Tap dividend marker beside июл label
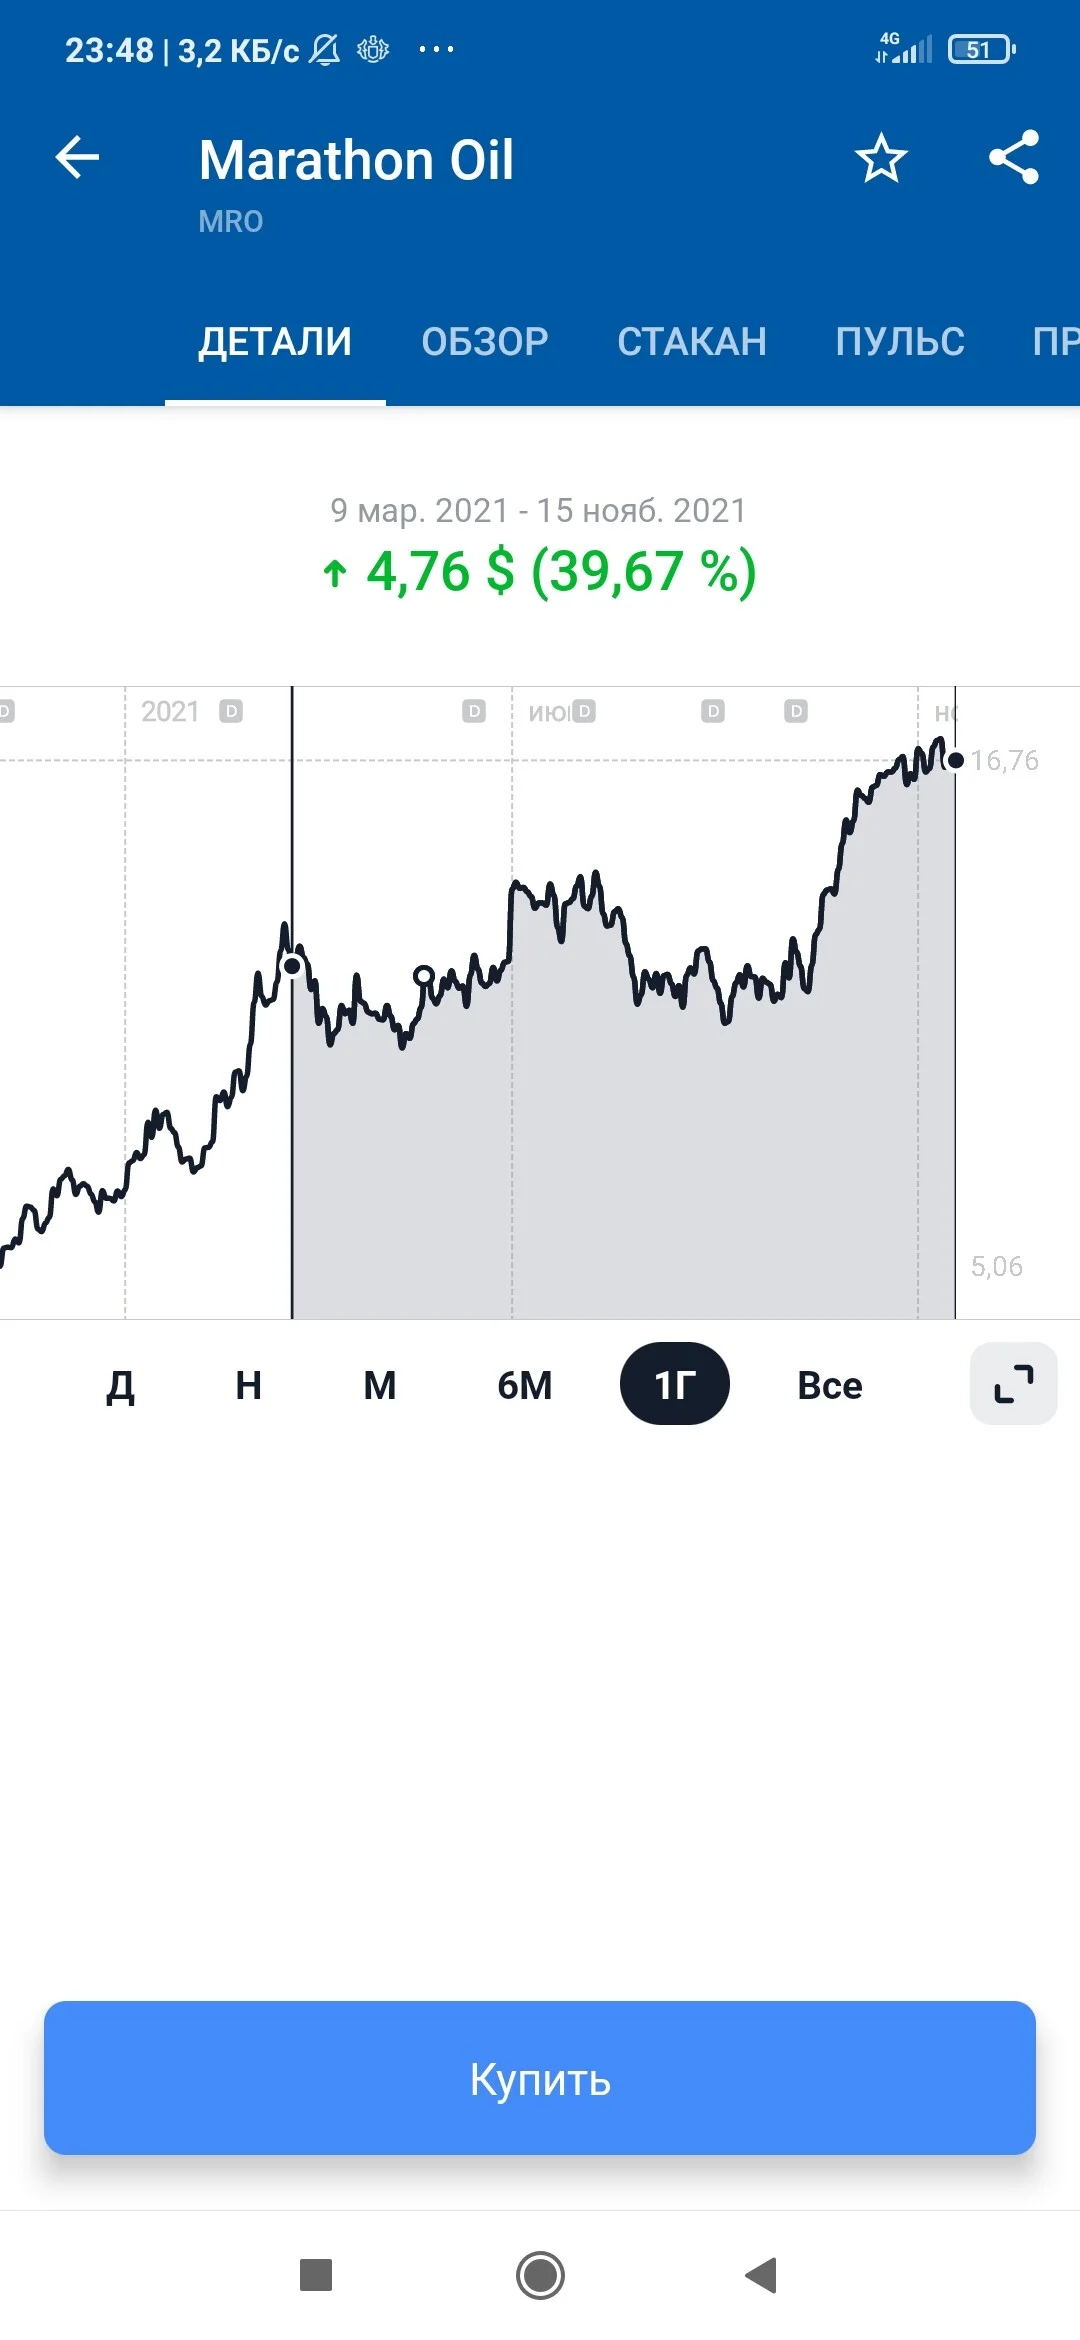1080x2340 pixels. click(584, 711)
